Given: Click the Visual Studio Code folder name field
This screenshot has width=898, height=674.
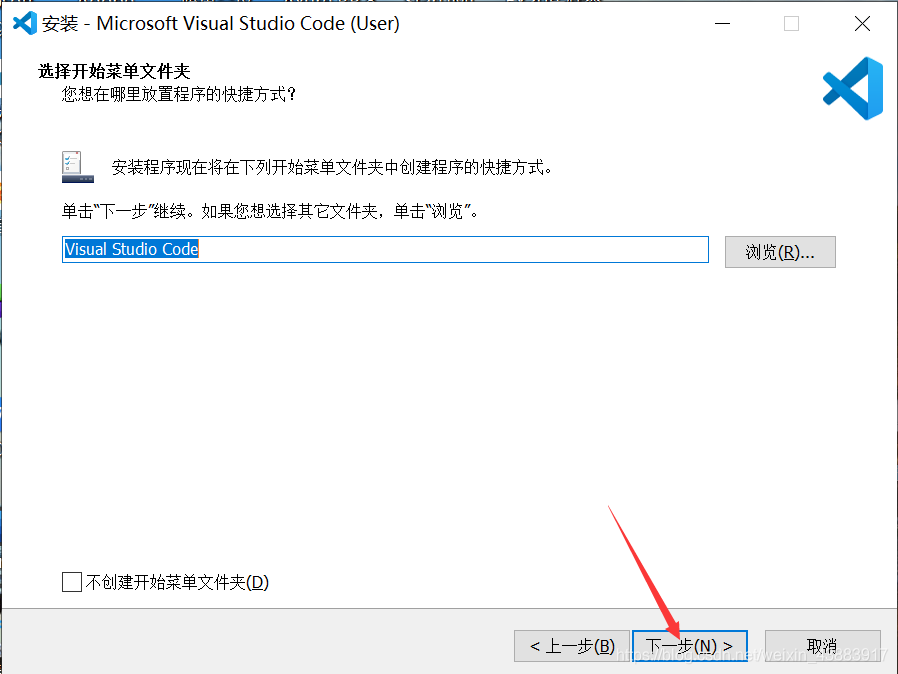Looking at the screenshot, I should click(x=385, y=249).
